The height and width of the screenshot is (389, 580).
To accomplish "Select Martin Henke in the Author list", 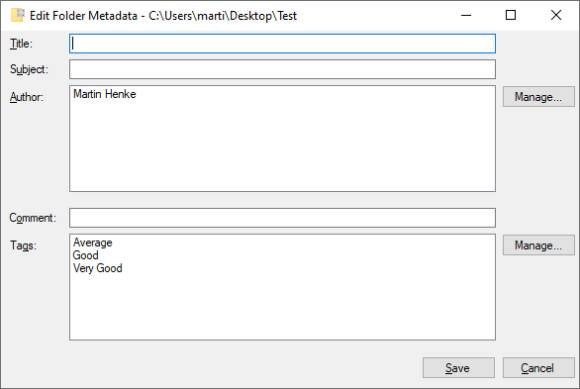I will [x=105, y=94].
